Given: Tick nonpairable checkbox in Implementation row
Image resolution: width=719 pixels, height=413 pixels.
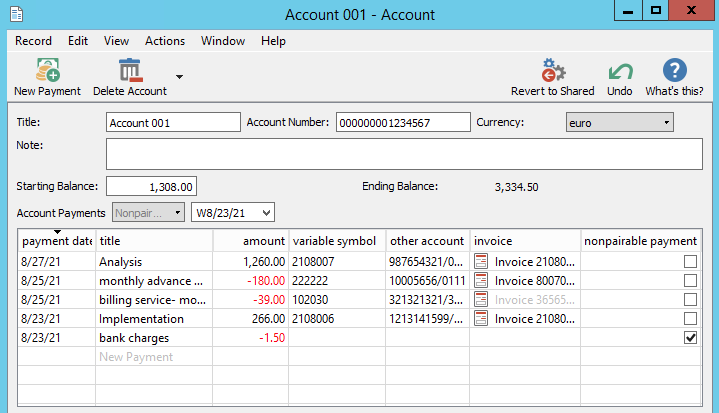Looking at the screenshot, I should 690,319.
